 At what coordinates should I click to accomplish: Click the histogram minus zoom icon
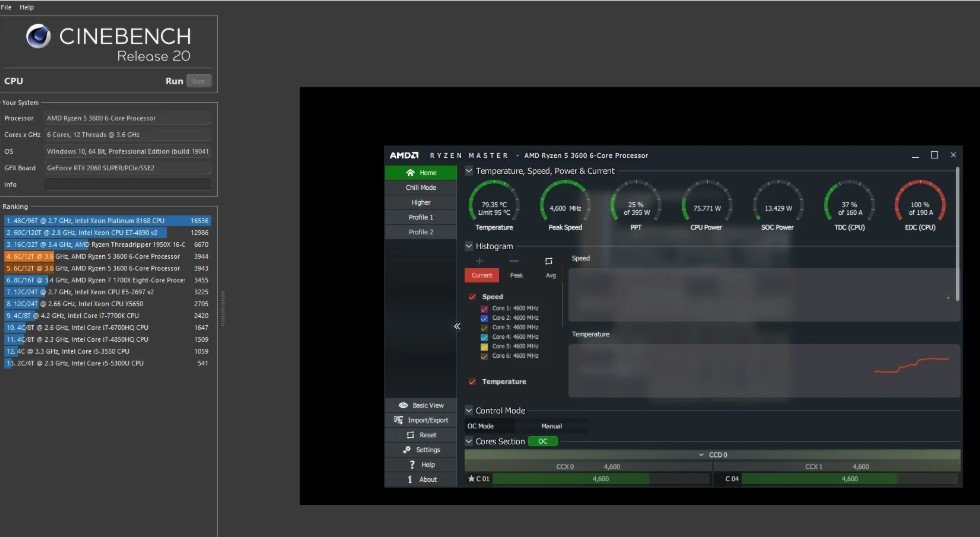pyautogui.click(x=514, y=261)
